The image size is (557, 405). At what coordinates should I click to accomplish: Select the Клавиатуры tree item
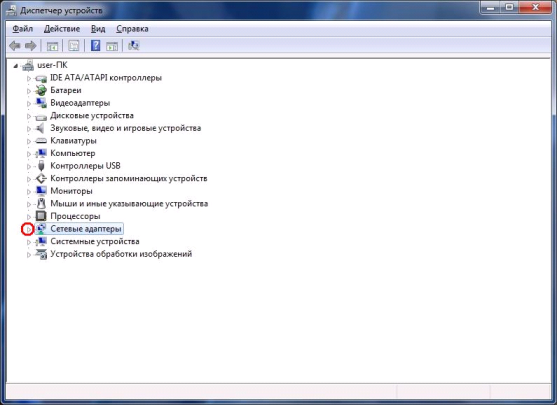(x=73, y=141)
